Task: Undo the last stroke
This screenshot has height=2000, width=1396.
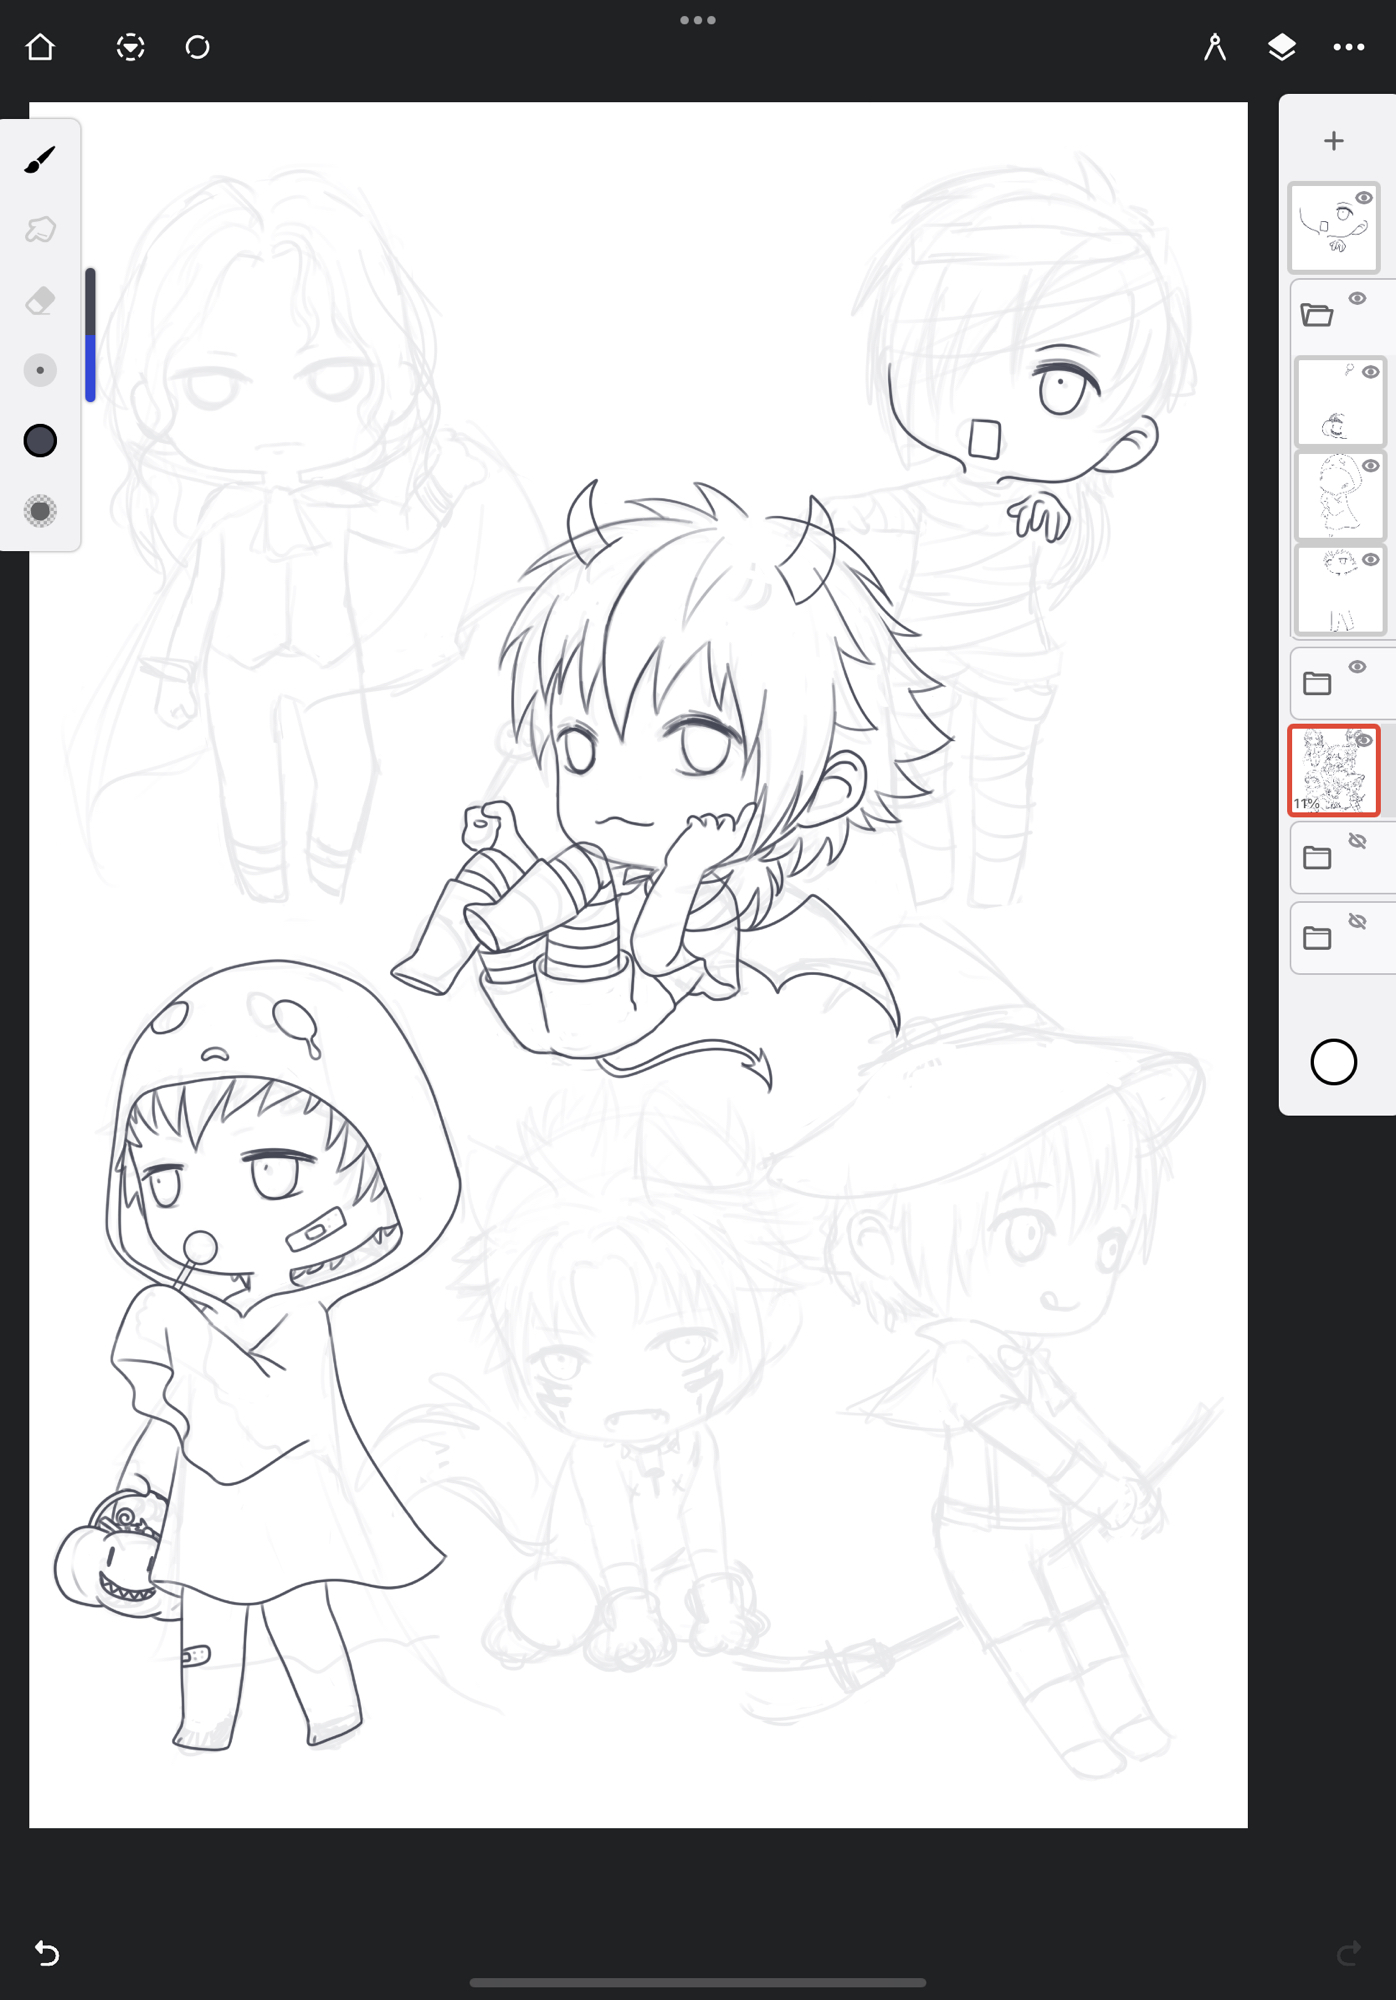Action: point(47,1952)
